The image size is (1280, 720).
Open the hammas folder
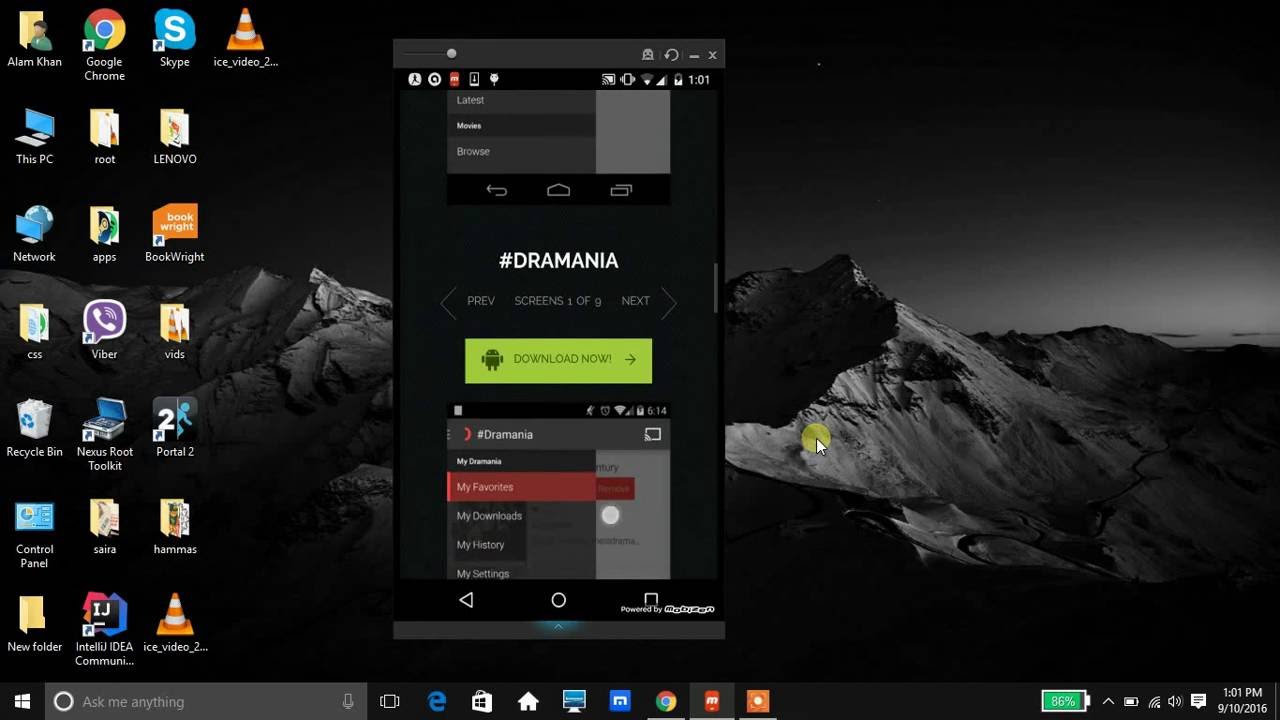(175, 527)
